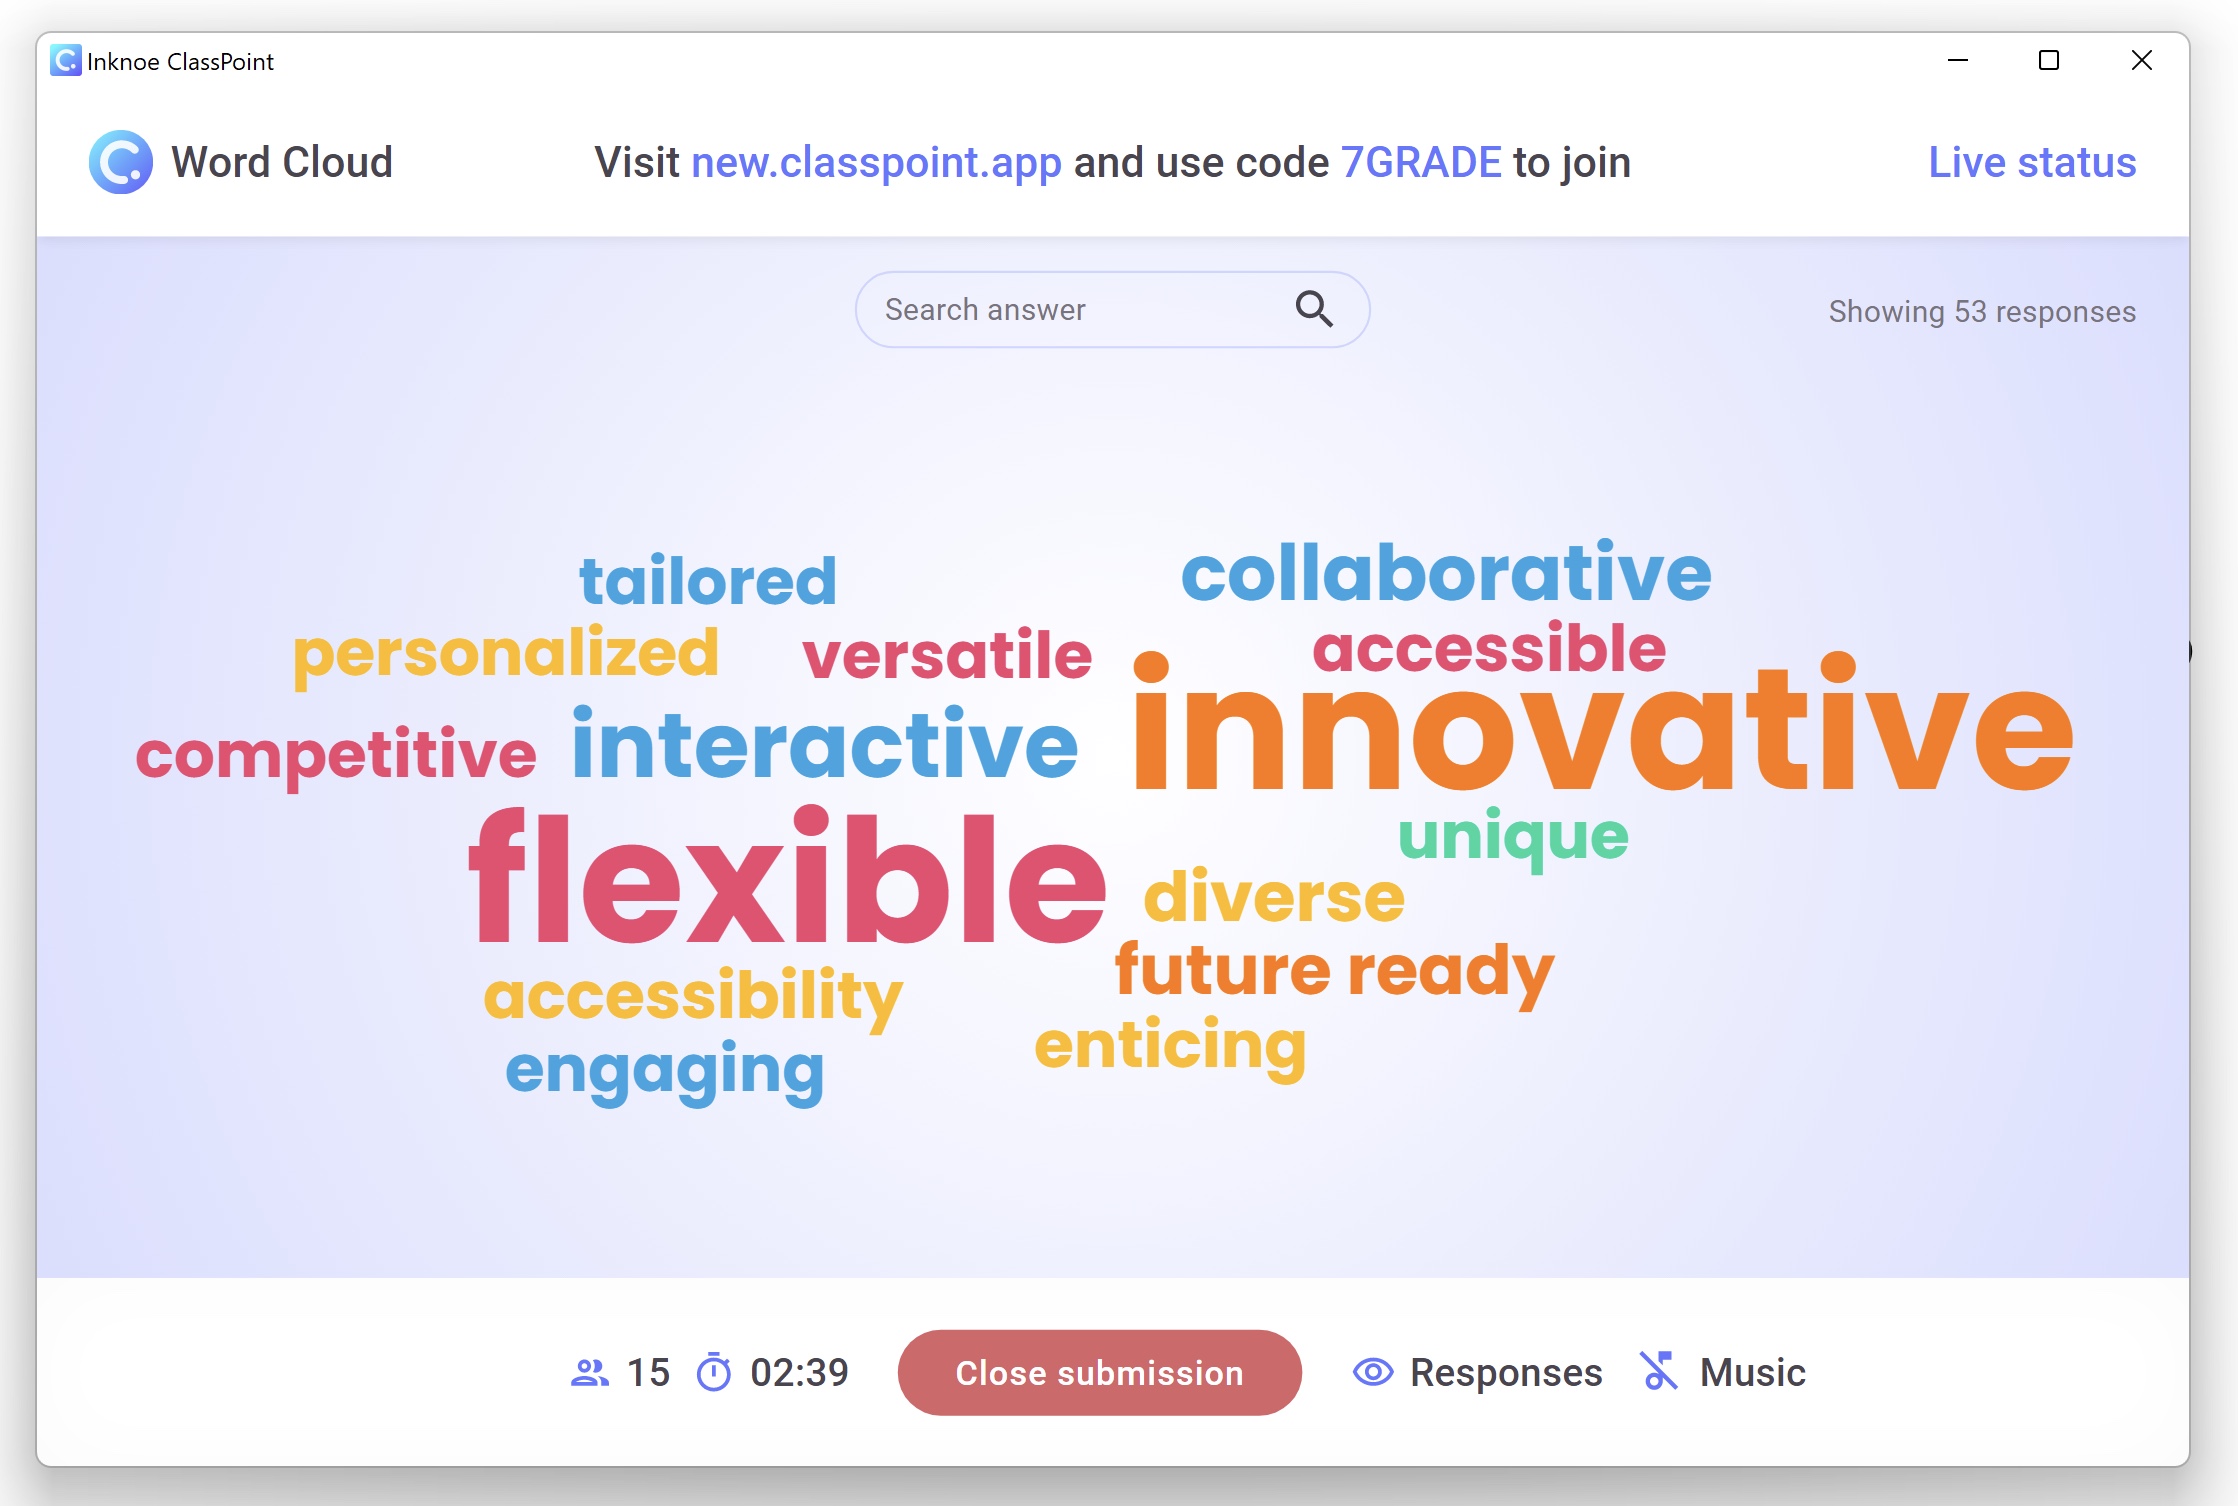Click the search icon inside the answer search bar

click(x=1314, y=309)
